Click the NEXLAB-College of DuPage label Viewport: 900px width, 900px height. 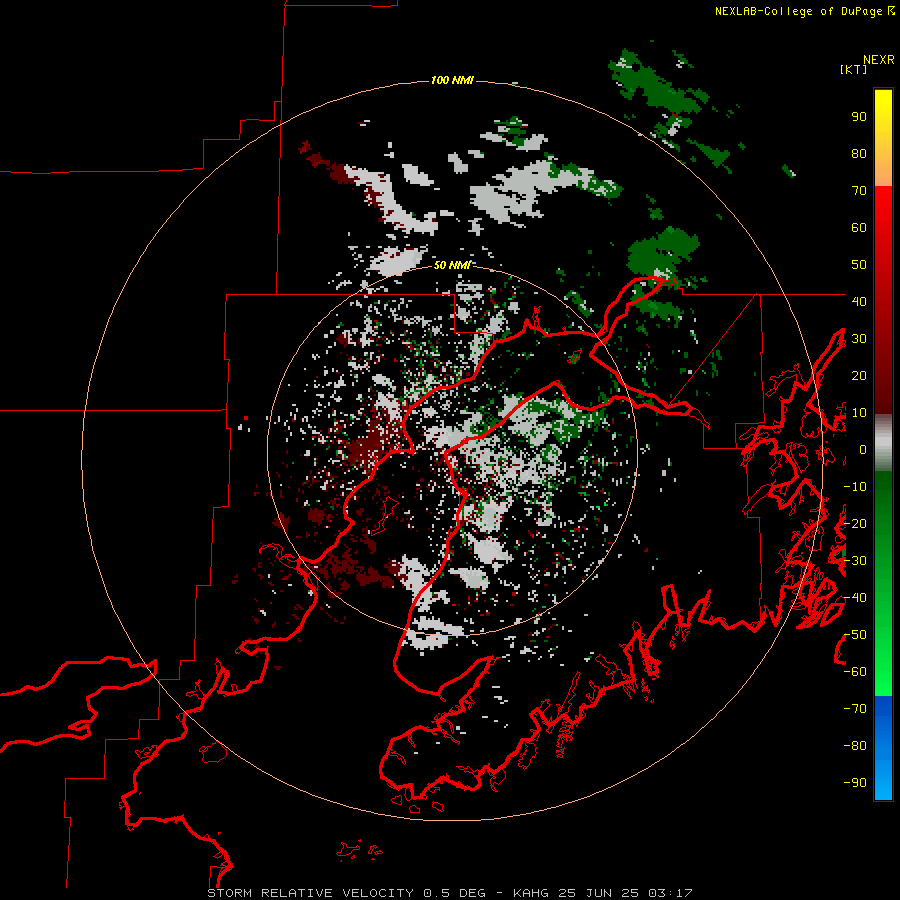pos(804,11)
